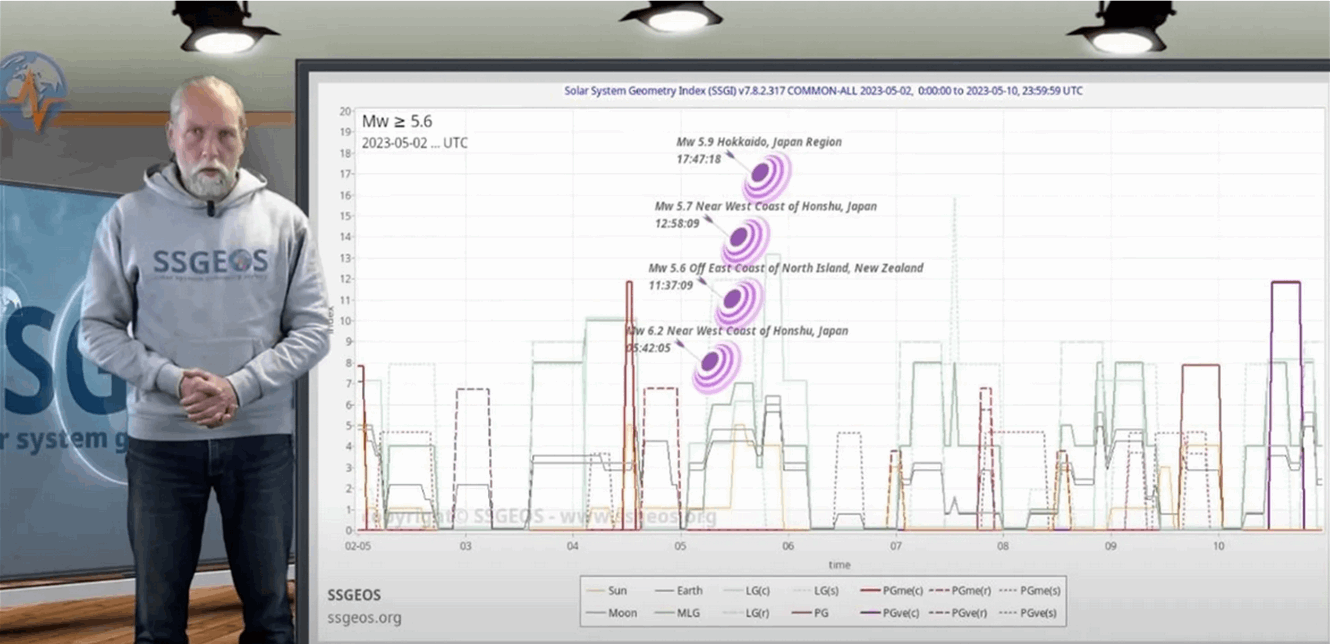Click the SSGEOS label below the chart
Screen dimensions: 1330x644
click(354, 595)
